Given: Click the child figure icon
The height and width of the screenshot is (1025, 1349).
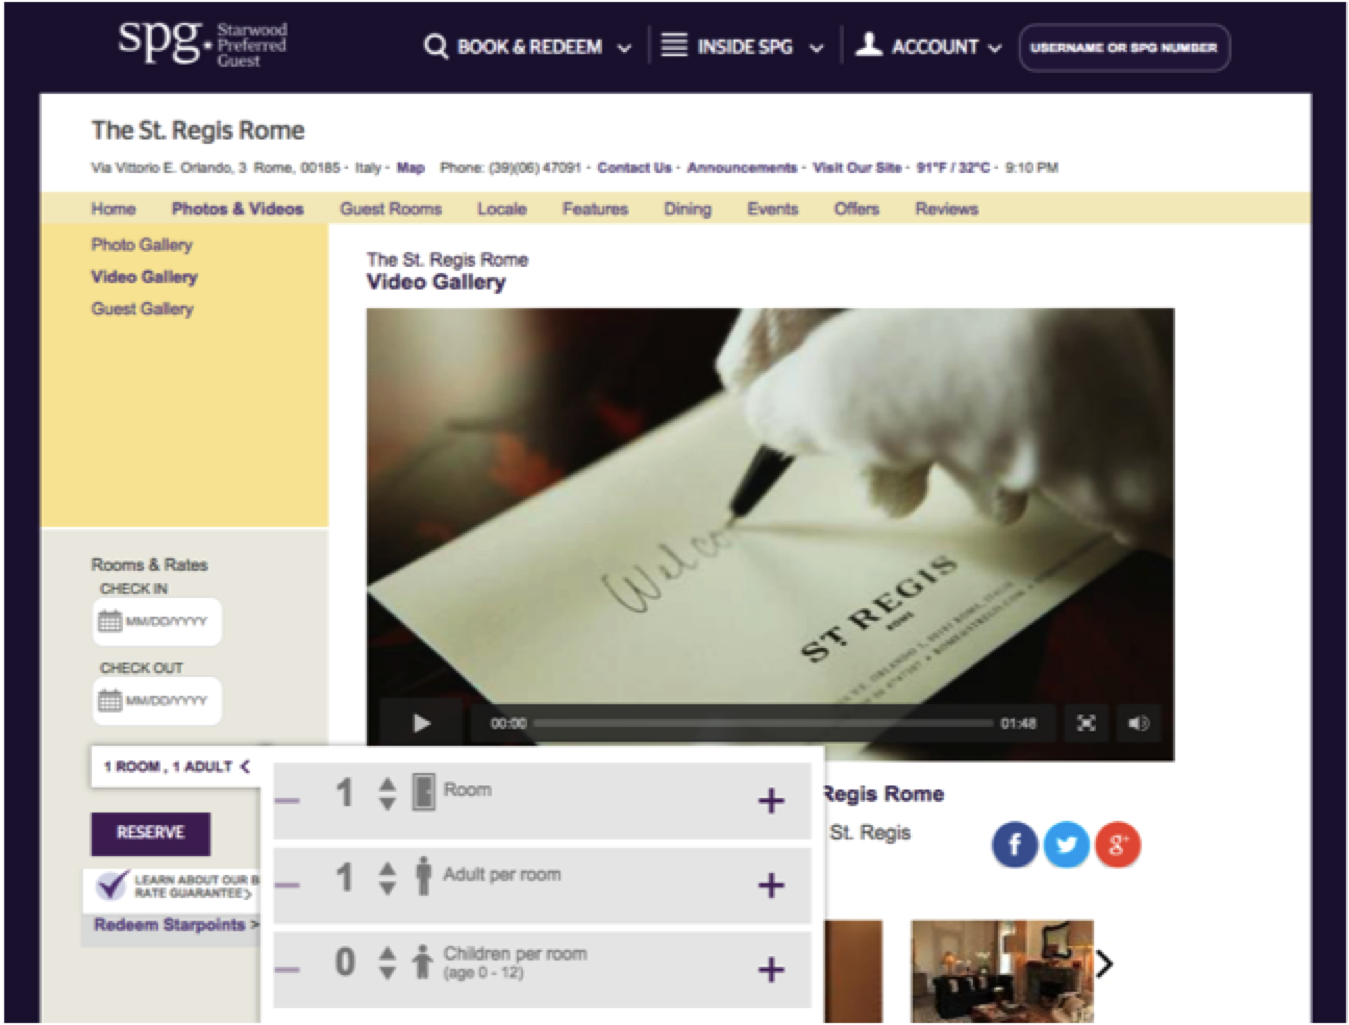Looking at the screenshot, I should pyautogui.click(x=423, y=962).
